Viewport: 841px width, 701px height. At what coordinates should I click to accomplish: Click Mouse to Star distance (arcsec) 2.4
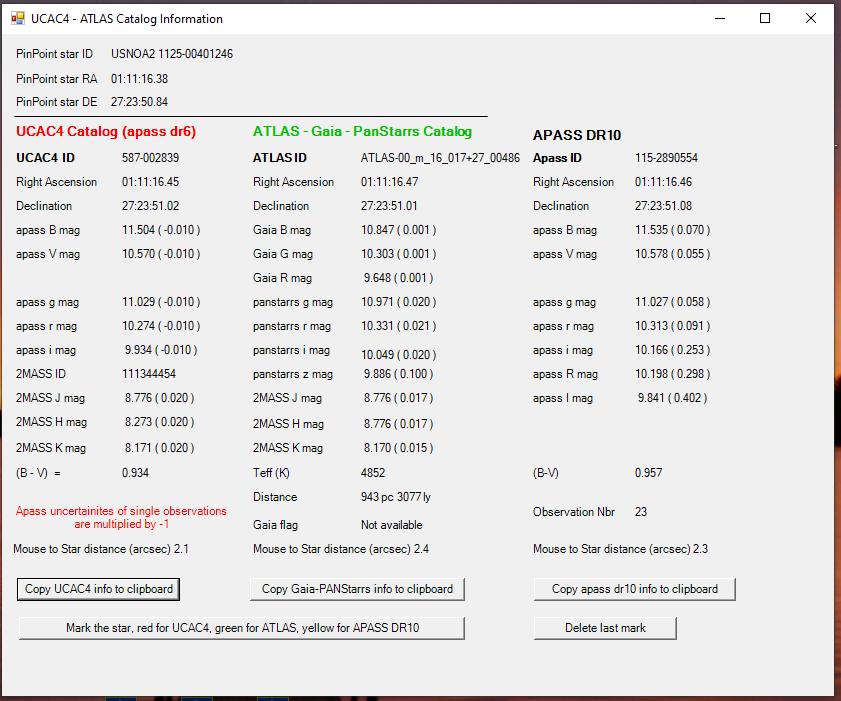tap(341, 549)
